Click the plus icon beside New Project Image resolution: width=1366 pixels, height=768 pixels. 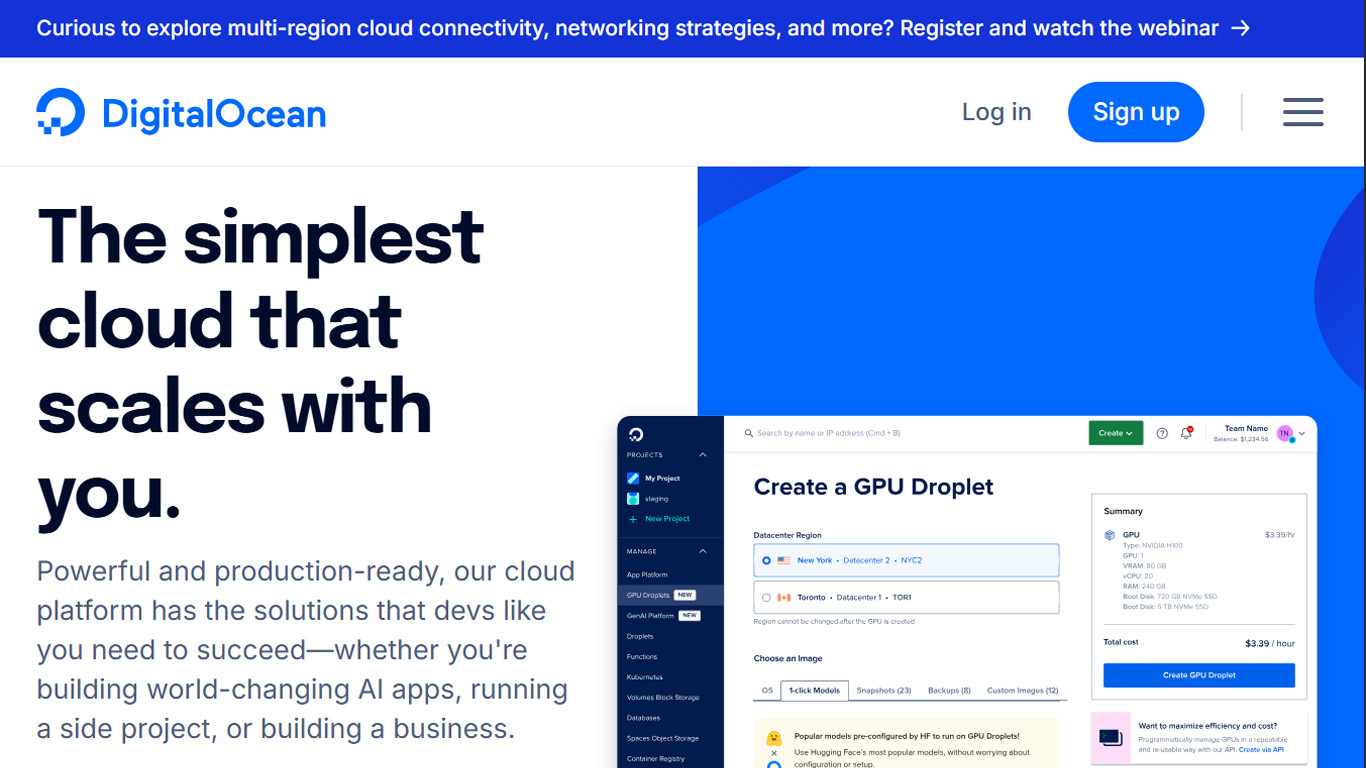point(633,519)
